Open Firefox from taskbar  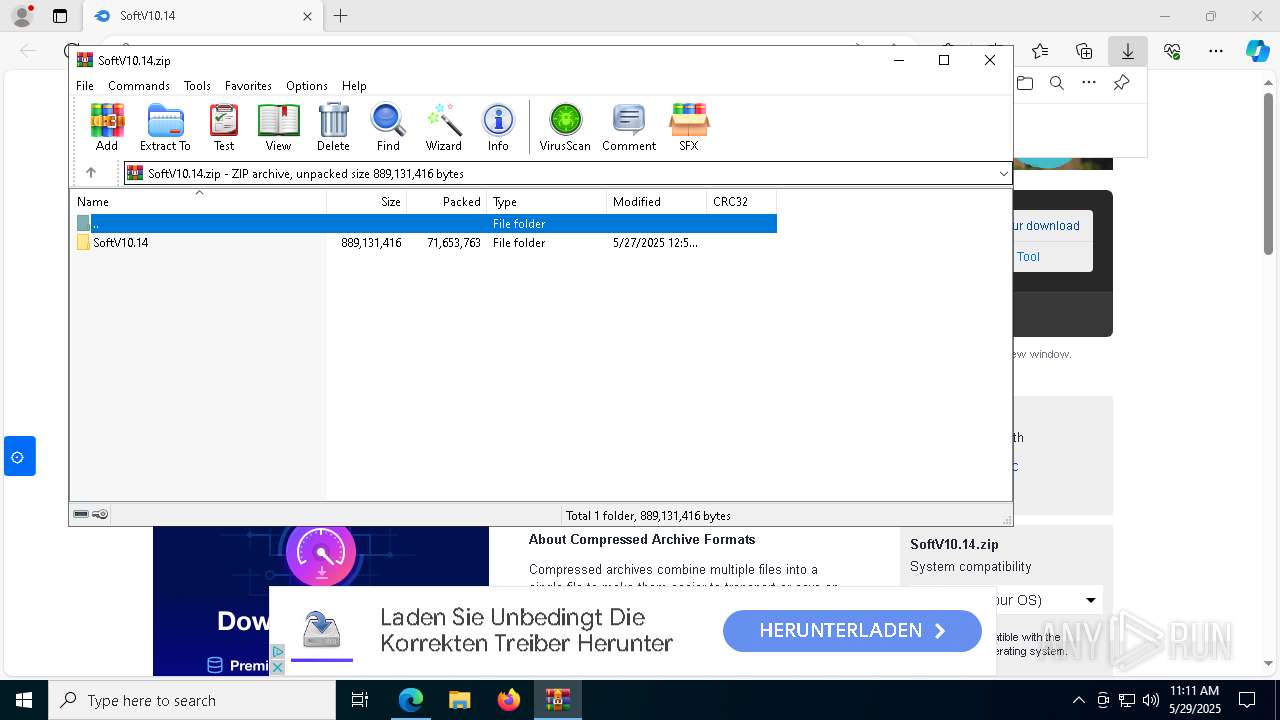click(509, 700)
